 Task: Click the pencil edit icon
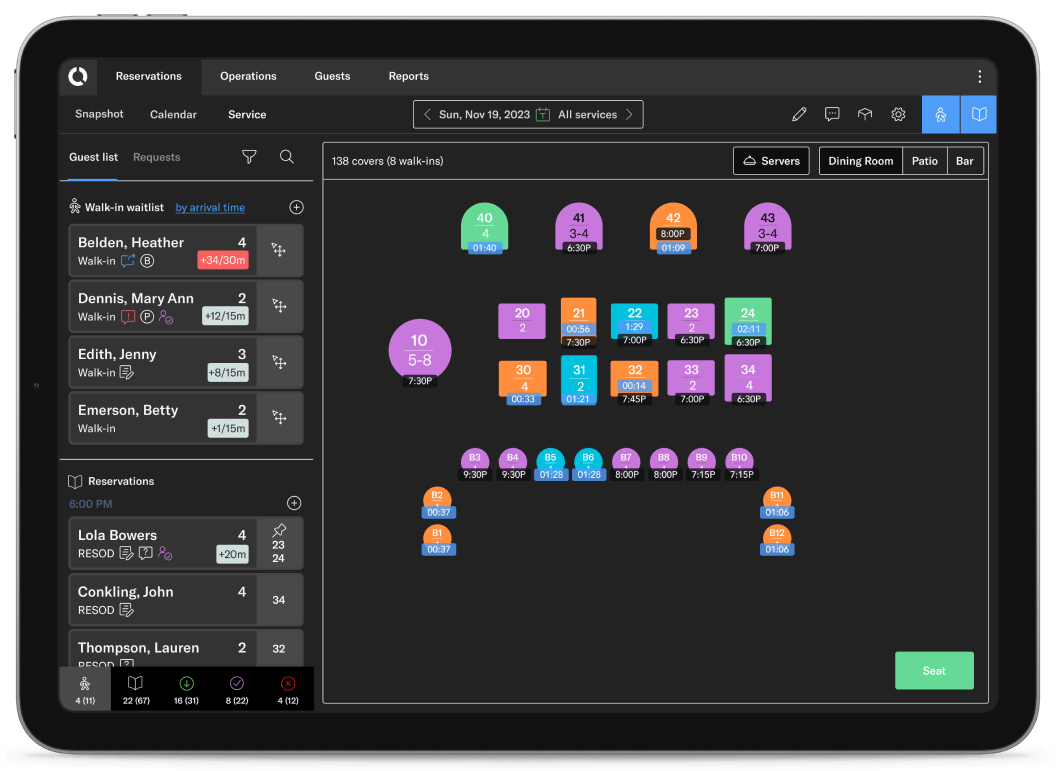click(799, 114)
